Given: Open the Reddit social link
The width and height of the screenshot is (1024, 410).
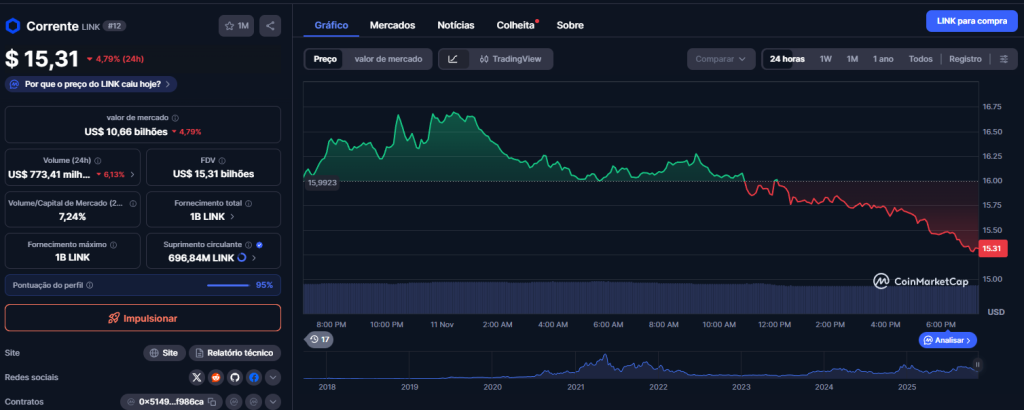Looking at the screenshot, I should click(216, 378).
